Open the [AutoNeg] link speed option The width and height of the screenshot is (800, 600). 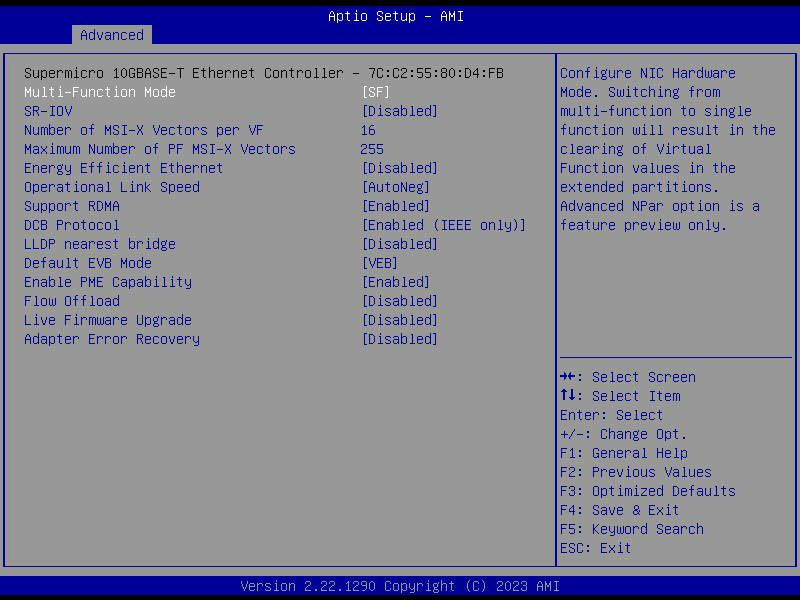click(x=395, y=187)
